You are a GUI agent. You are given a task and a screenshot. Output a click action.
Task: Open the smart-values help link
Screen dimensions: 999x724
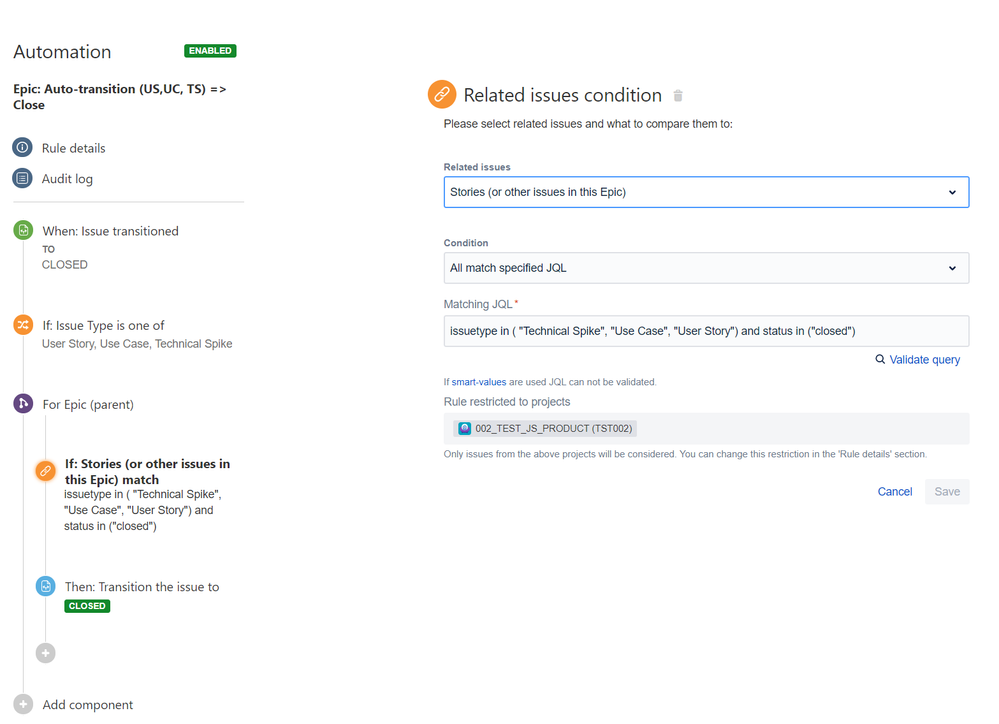pyautogui.click(x=478, y=382)
